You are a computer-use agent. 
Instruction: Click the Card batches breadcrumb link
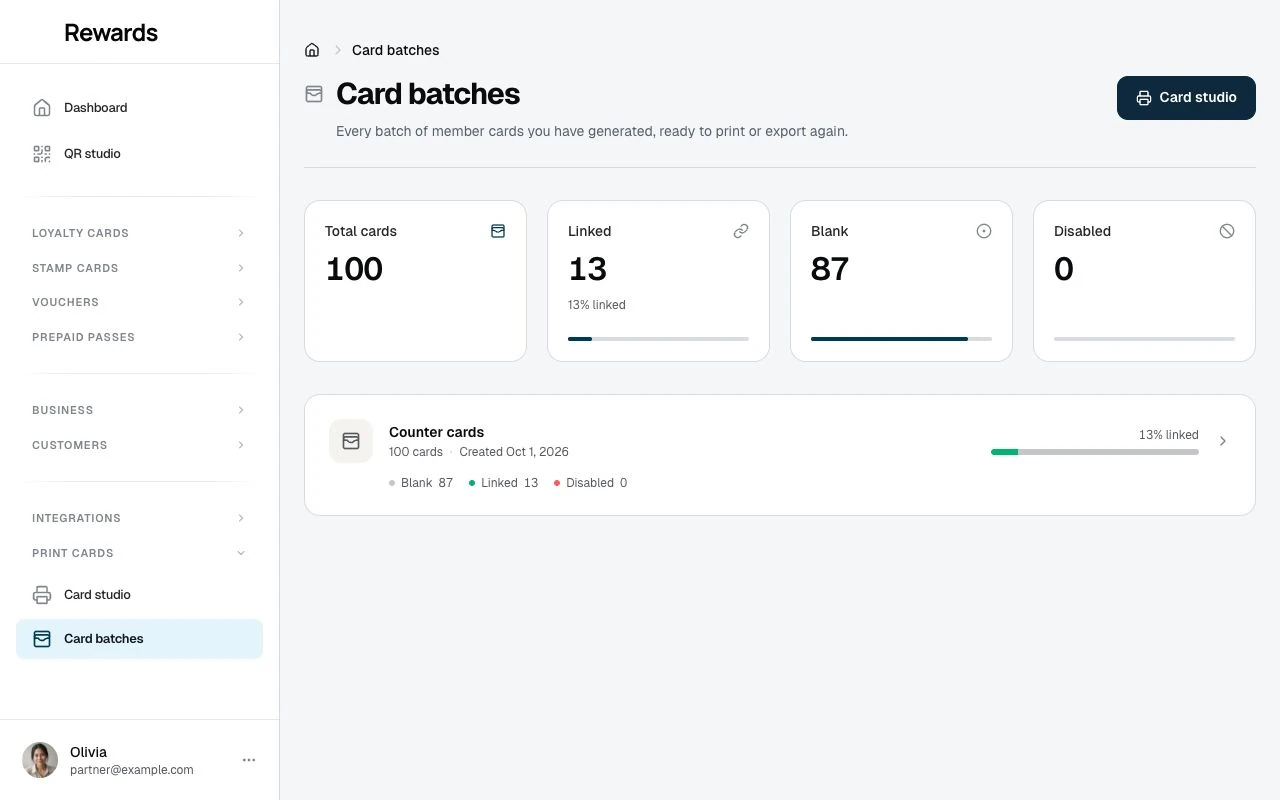395,50
